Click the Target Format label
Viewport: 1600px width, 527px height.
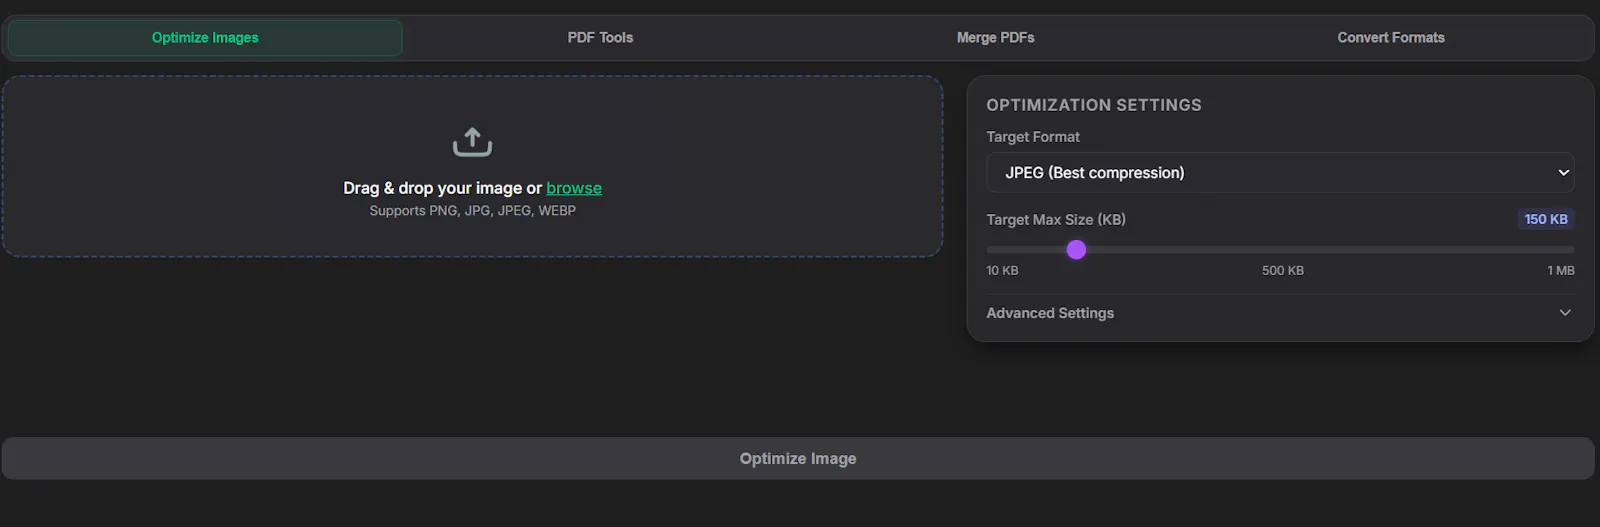tap(1033, 137)
